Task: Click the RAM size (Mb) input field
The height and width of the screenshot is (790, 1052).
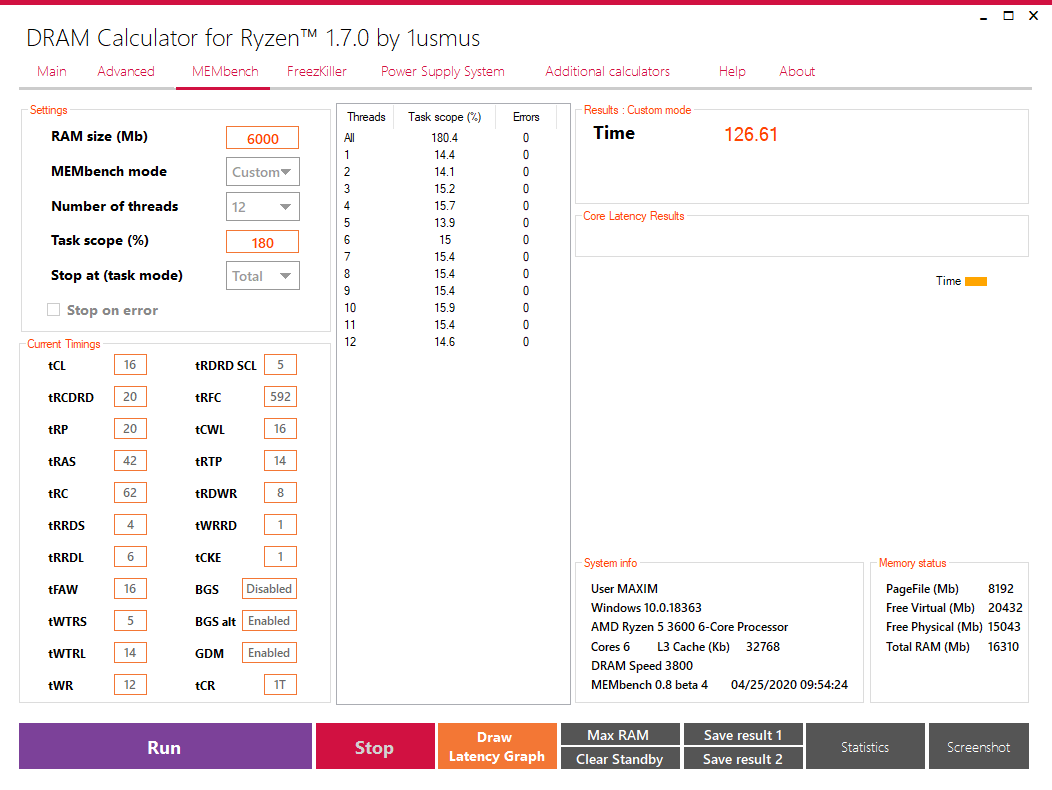Action: (x=262, y=138)
